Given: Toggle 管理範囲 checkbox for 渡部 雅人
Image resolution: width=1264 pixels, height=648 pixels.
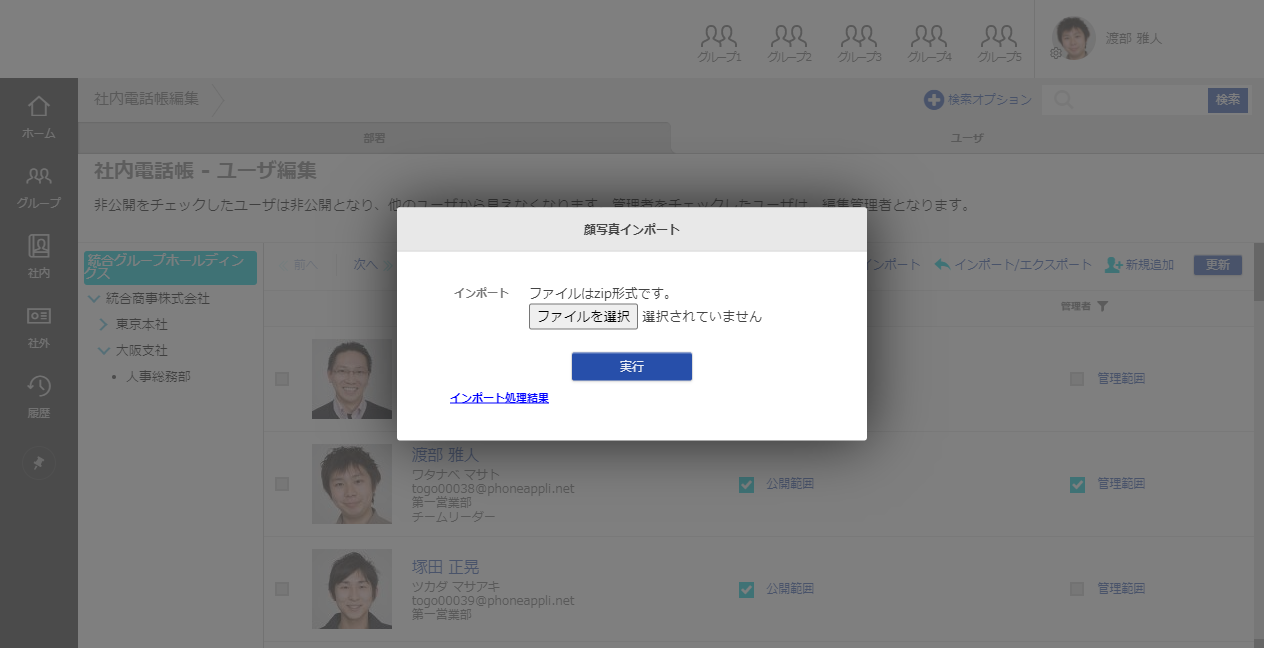Looking at the screenshot, I should [1077, 484].
